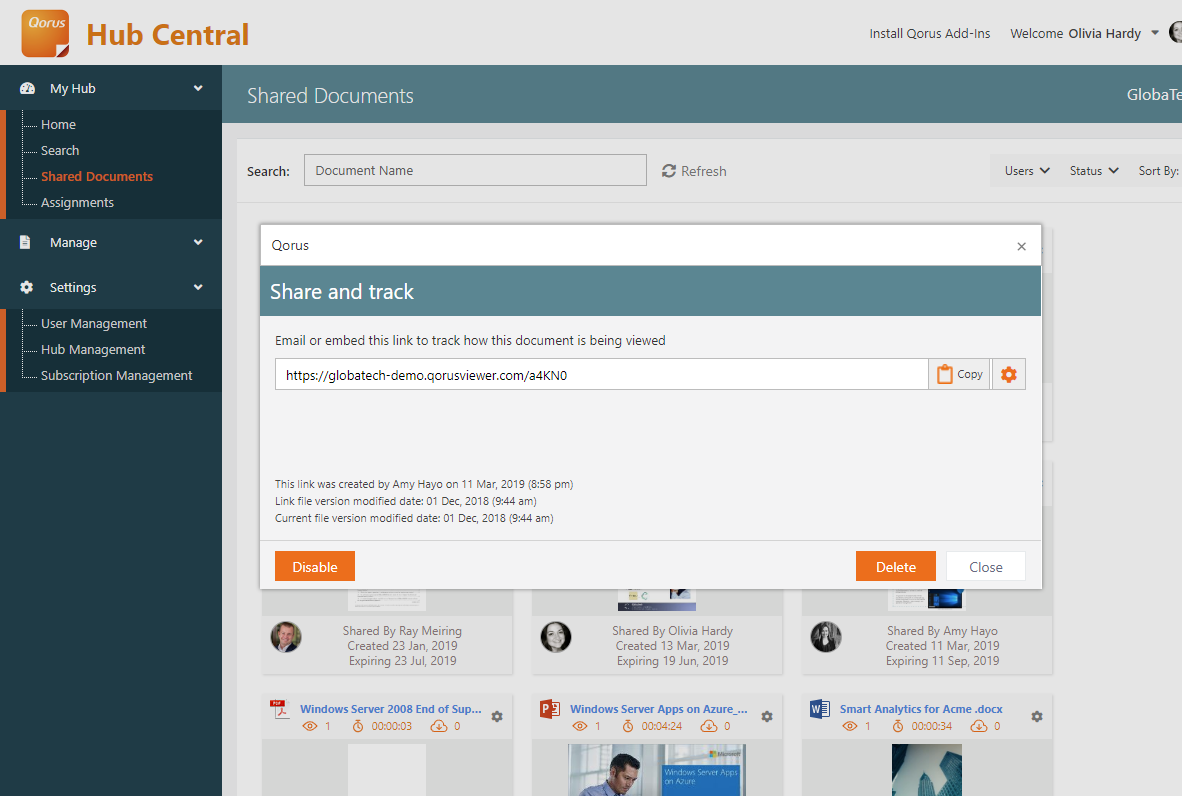This screenshot has width=1182, height=796.
Task: Click the PDF icon of Windows Server 2008 document
Action: coord(280,709)
